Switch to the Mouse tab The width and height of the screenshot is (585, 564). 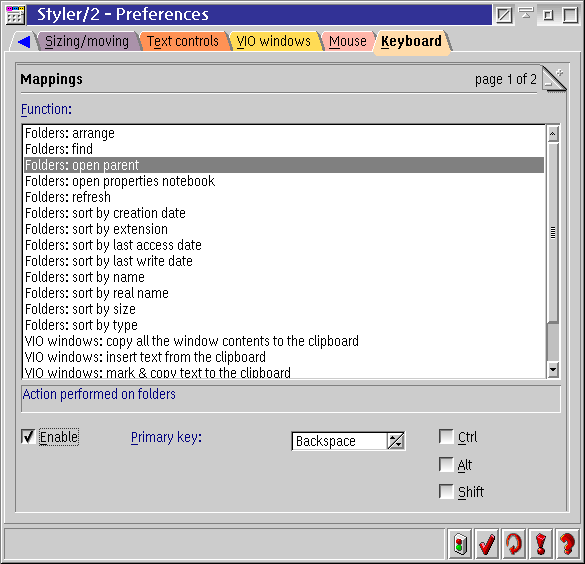[x=348, y=41]
